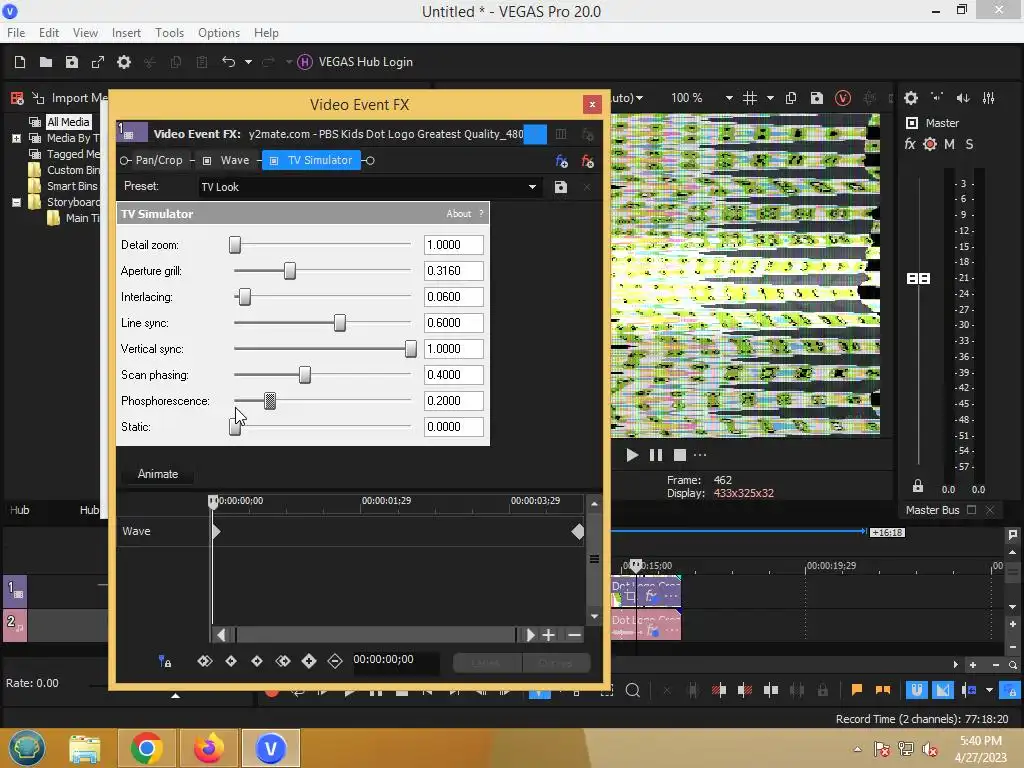Click the keyframe timeline zoom in plus
This screenshot has height=768, width=1024.
pyautogui.click(x=549, y=635)
